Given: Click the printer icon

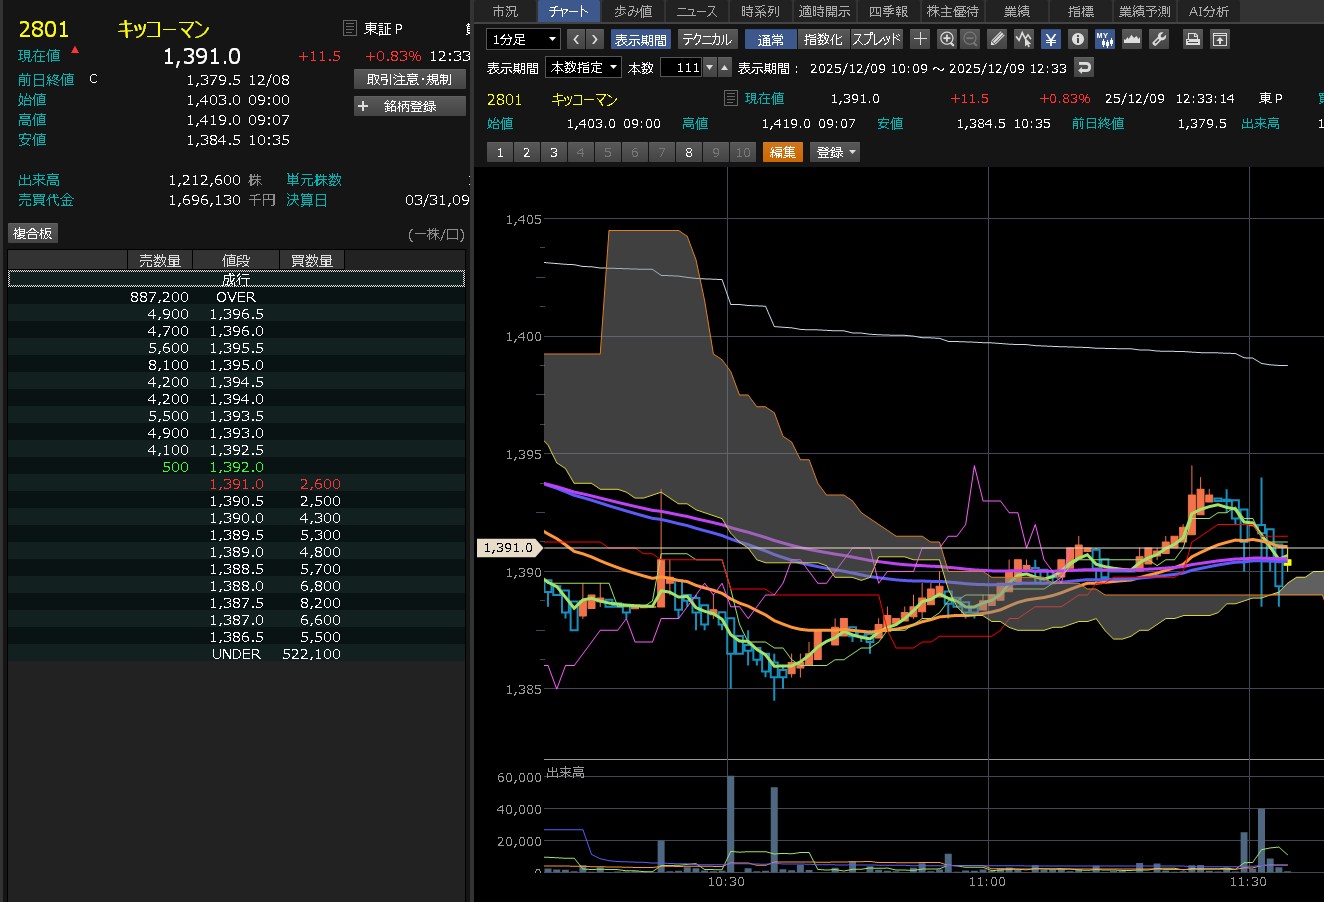Looking at the screenshot, I should coord(1192,39).
